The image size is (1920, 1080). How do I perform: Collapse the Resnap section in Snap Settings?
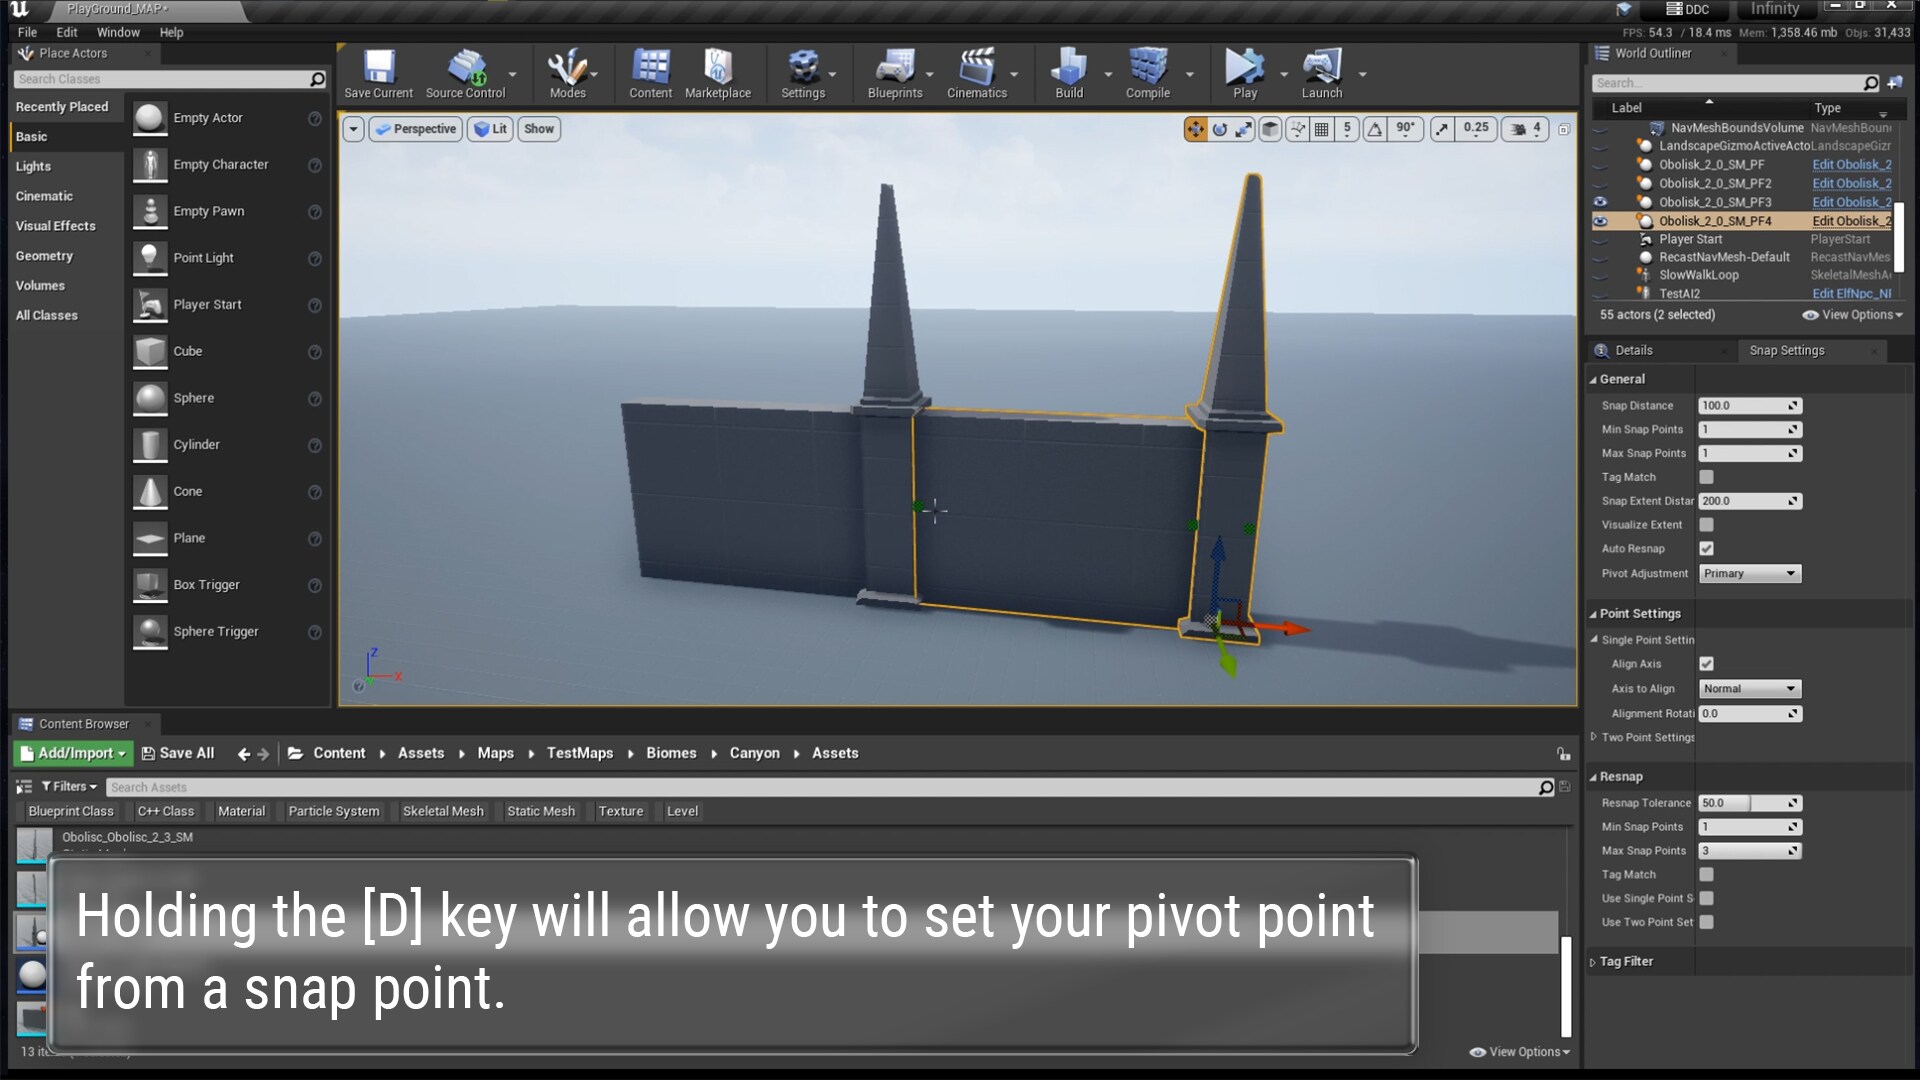click(x=1594, y=776)
